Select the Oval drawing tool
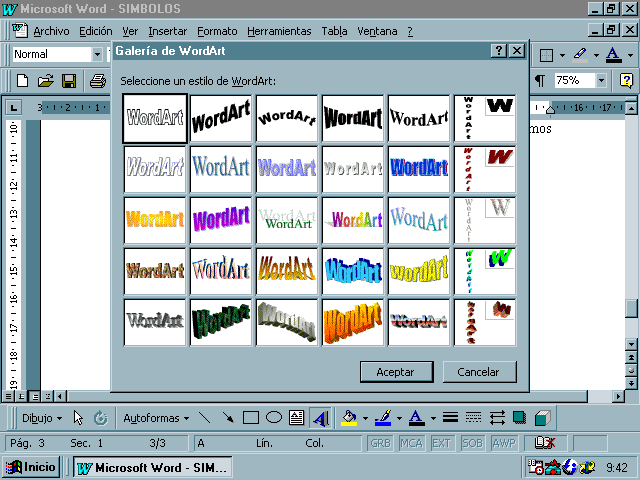 click(274, 418)
